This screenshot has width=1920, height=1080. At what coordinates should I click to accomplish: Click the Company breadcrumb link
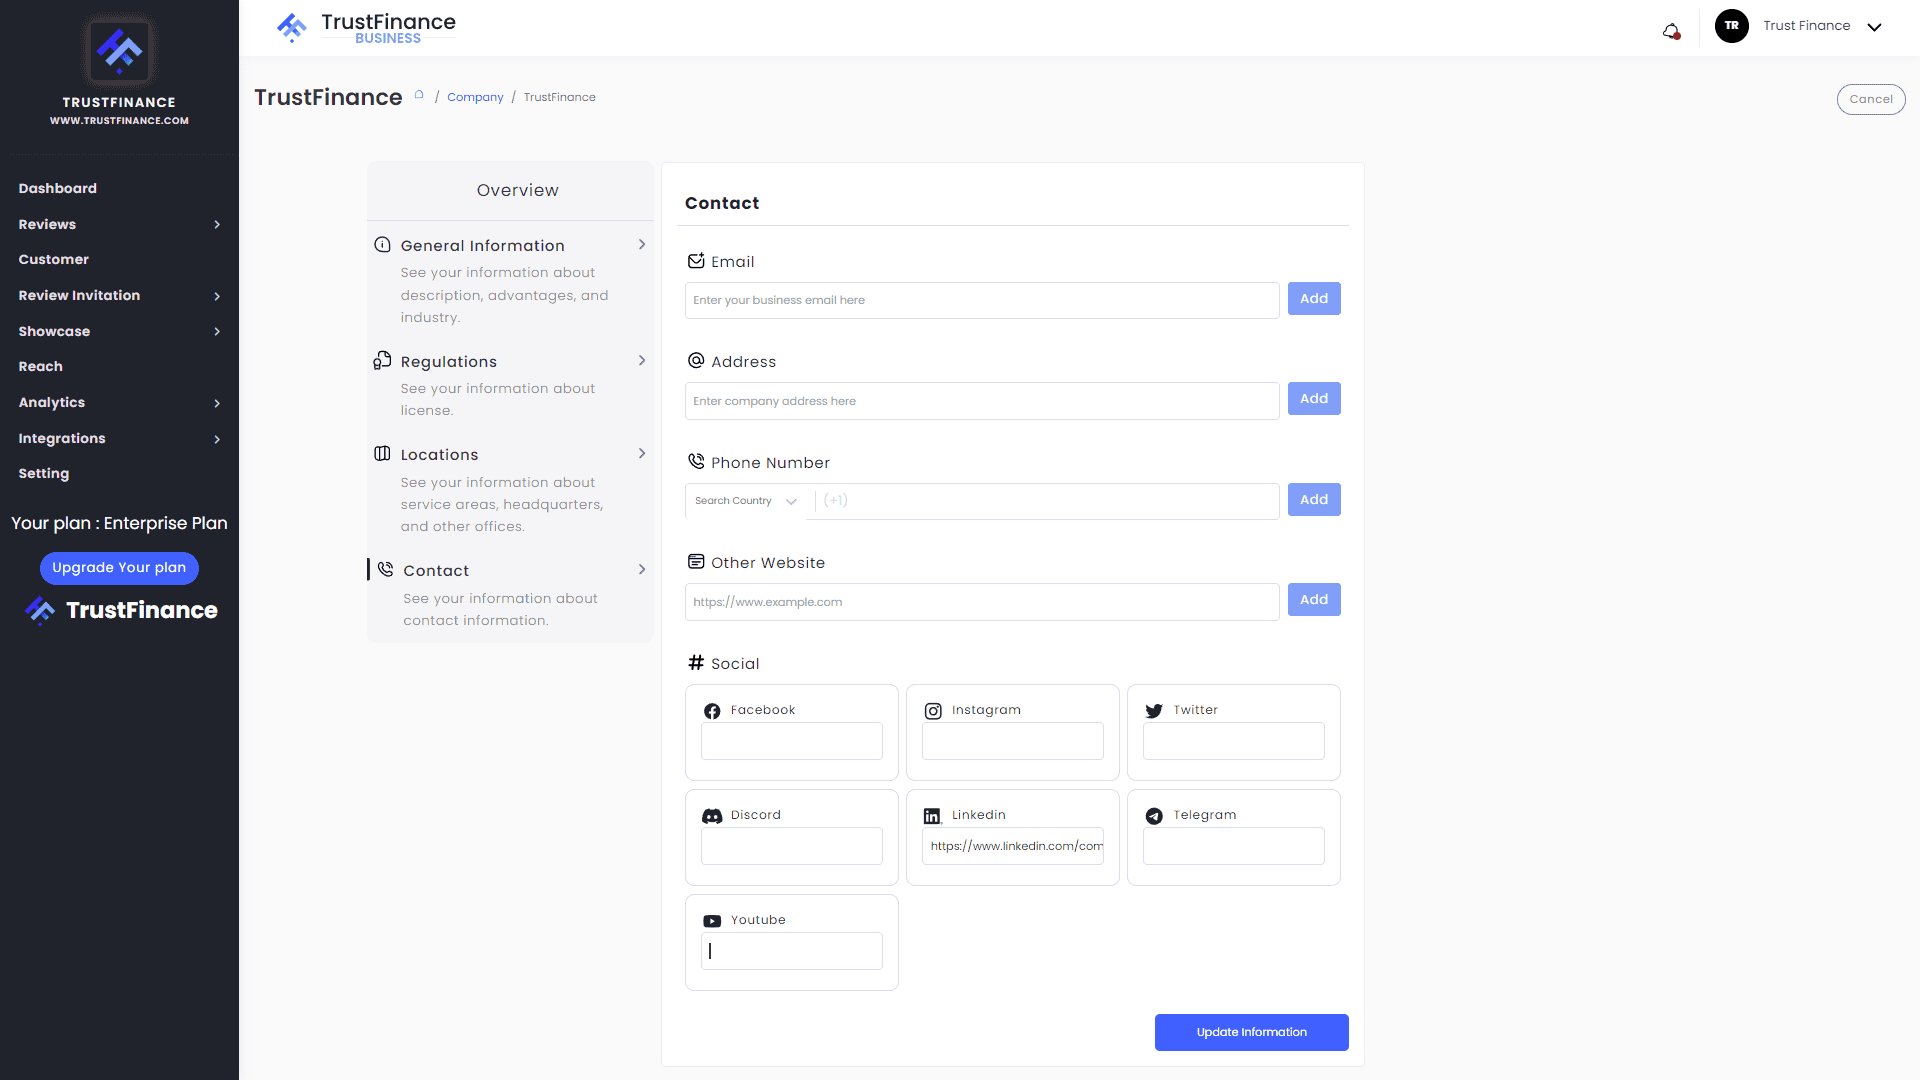[x=475, y=97]
